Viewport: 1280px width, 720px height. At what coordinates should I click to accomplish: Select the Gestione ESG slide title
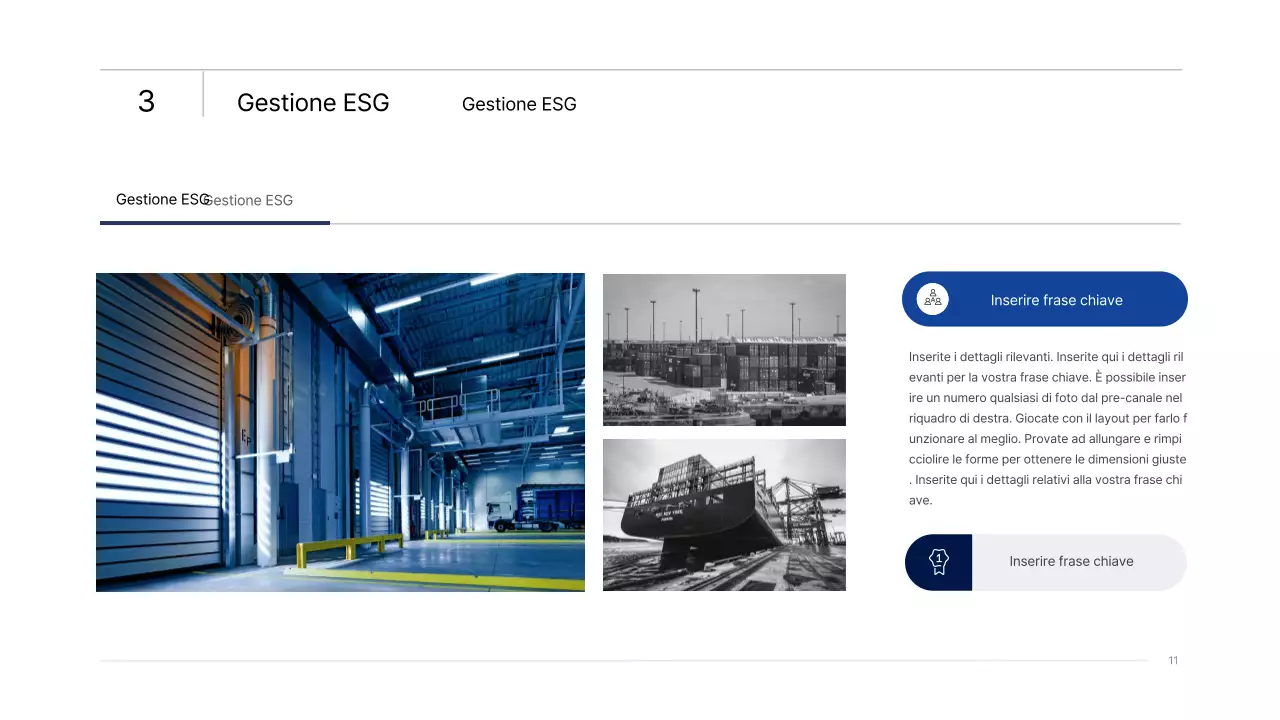(x=313, y=102)
